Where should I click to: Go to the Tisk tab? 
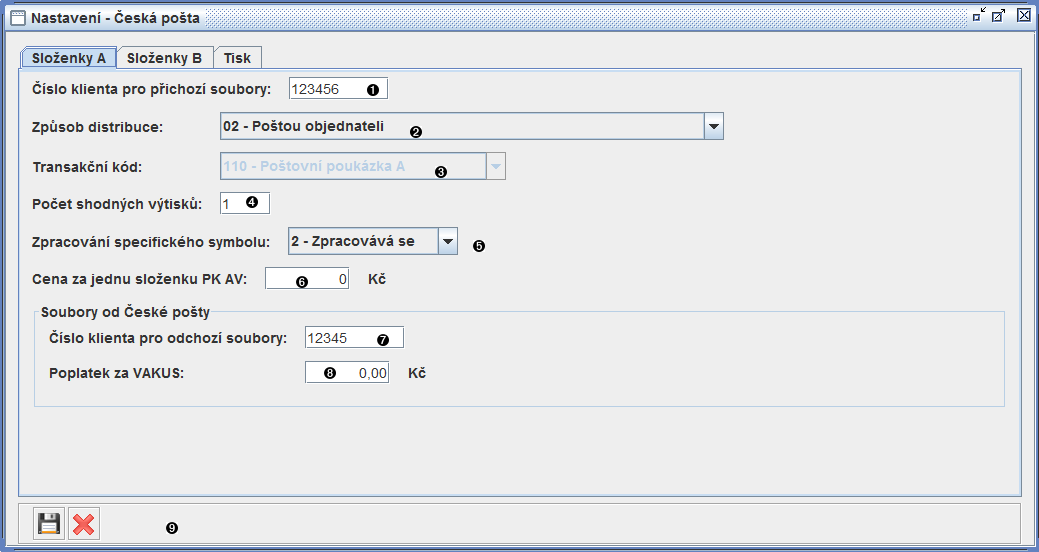pyautogui.click(x=237, y=57)
